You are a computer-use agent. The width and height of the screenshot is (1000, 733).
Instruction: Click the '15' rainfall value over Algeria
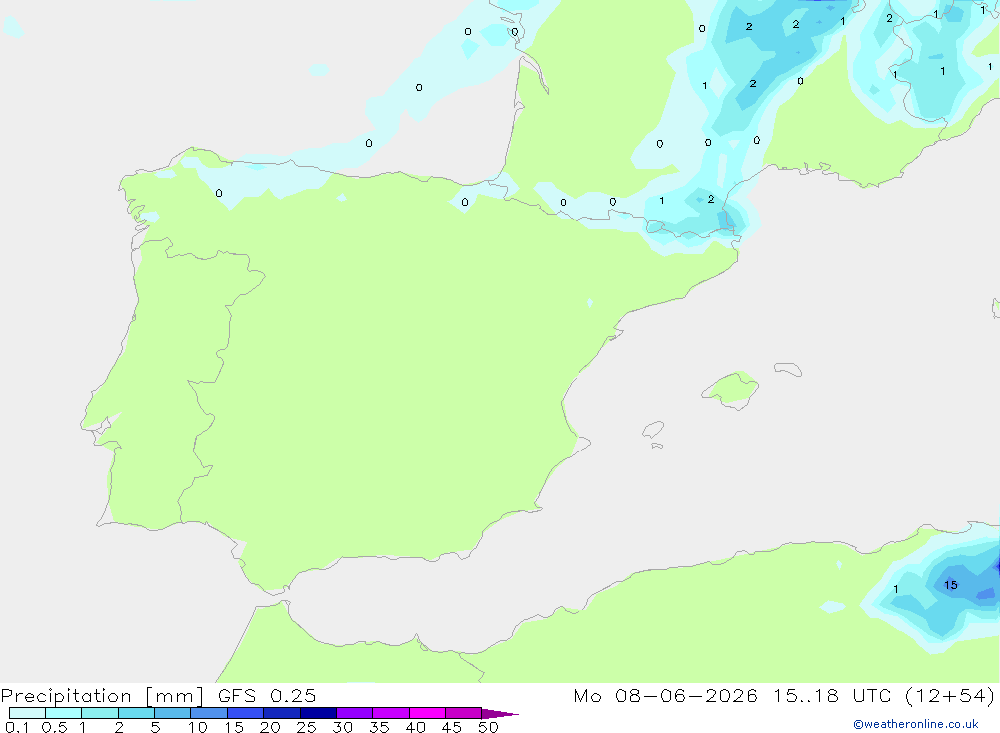[950, 585]
